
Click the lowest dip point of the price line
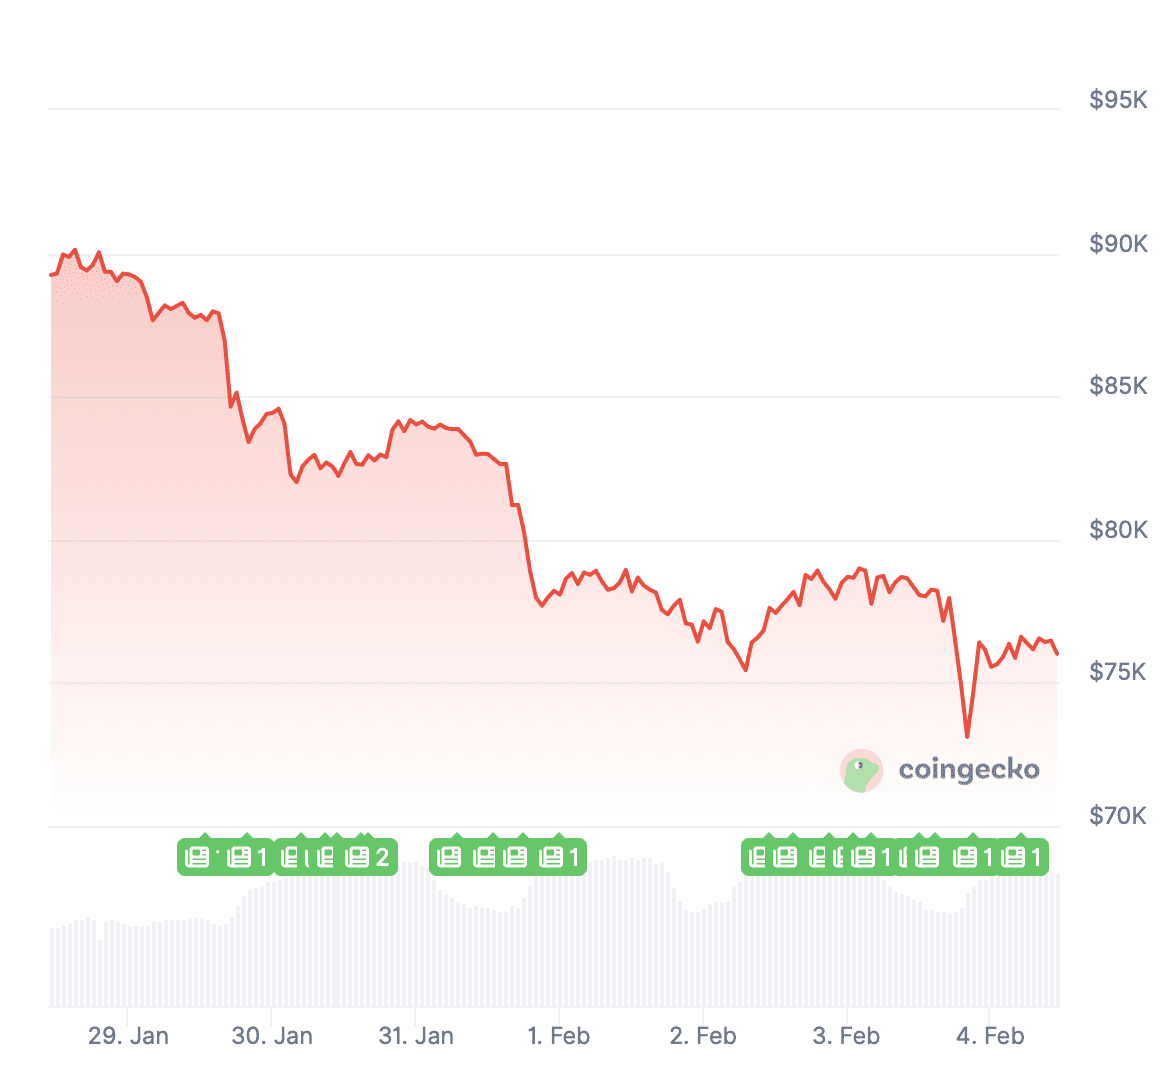pyautogui.click(x=967, y=737)
